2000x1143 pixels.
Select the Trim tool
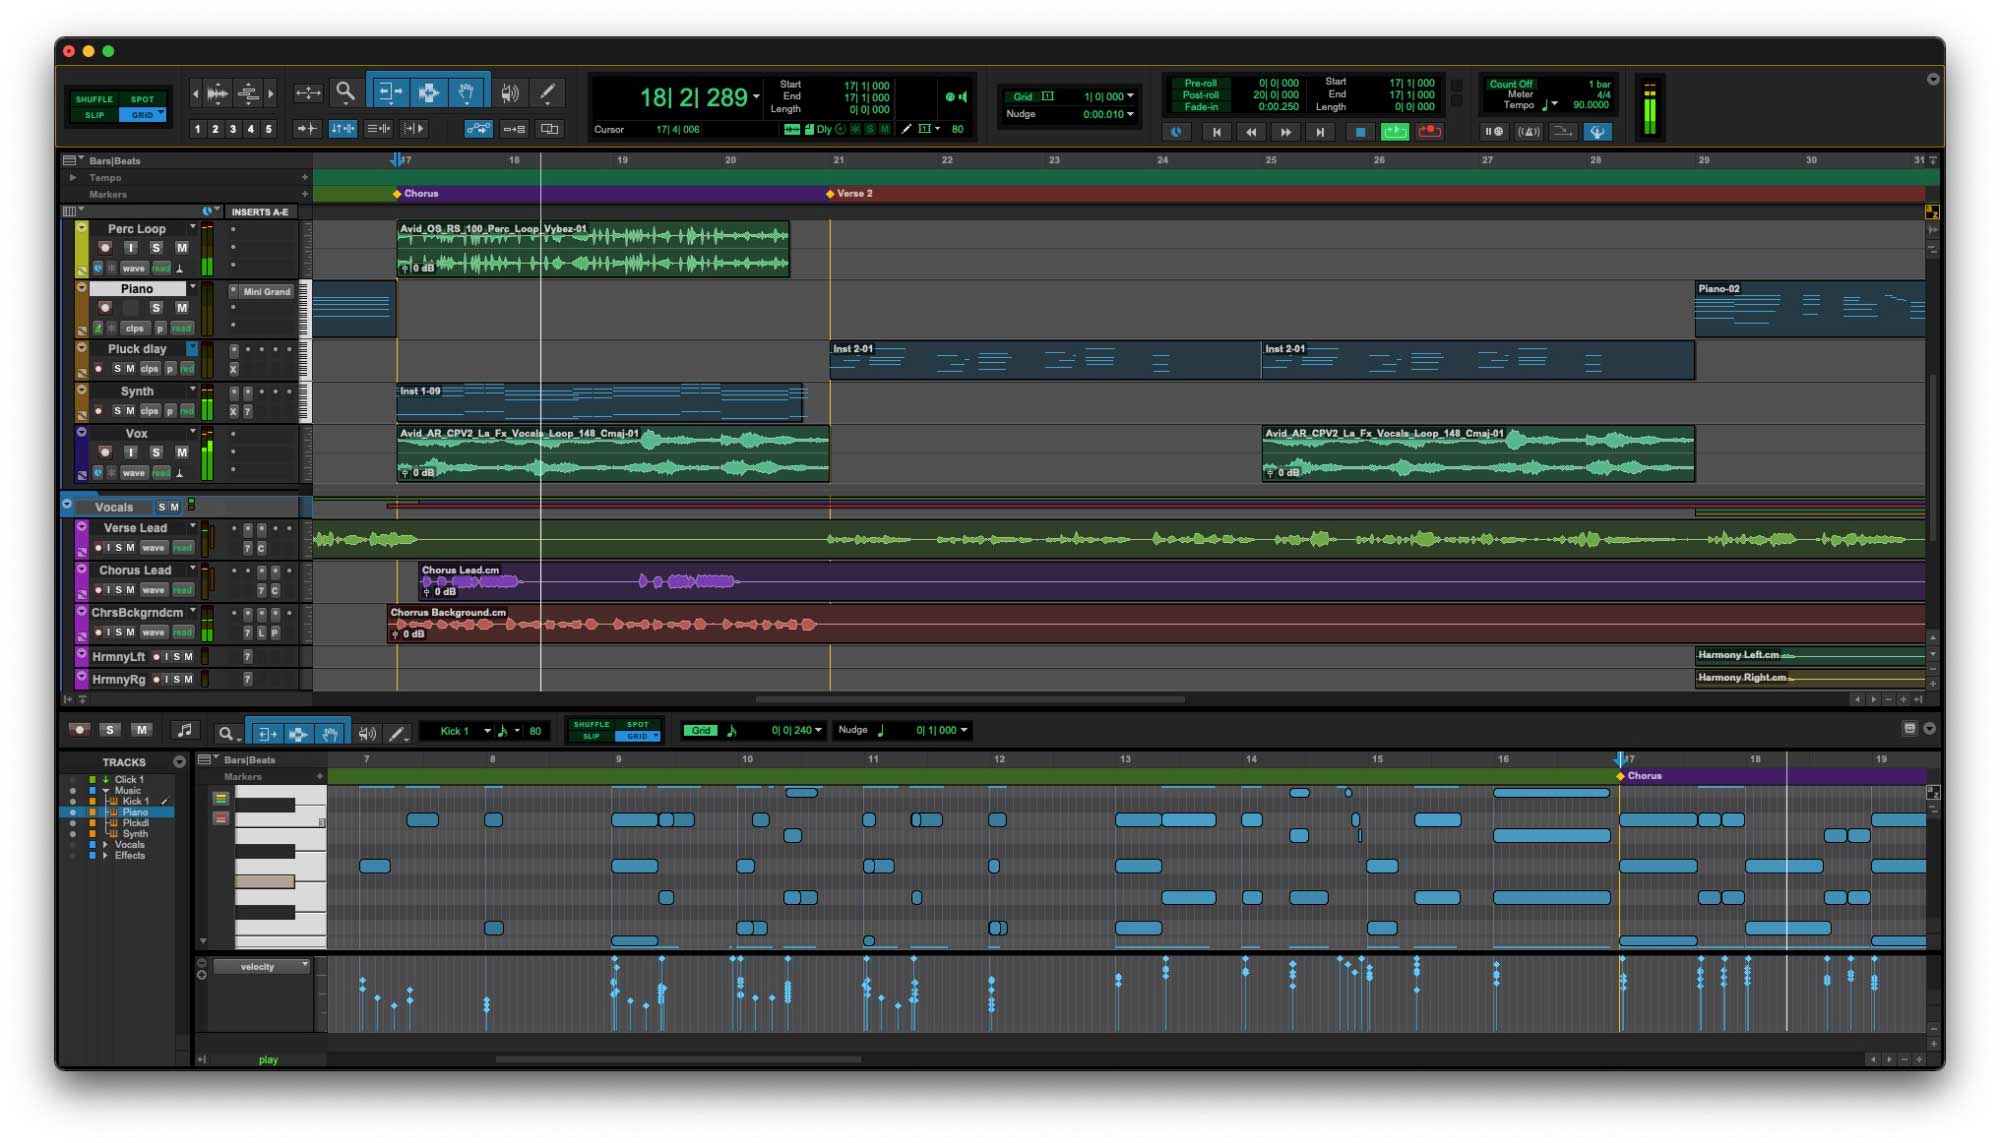[x=390, y=93]
